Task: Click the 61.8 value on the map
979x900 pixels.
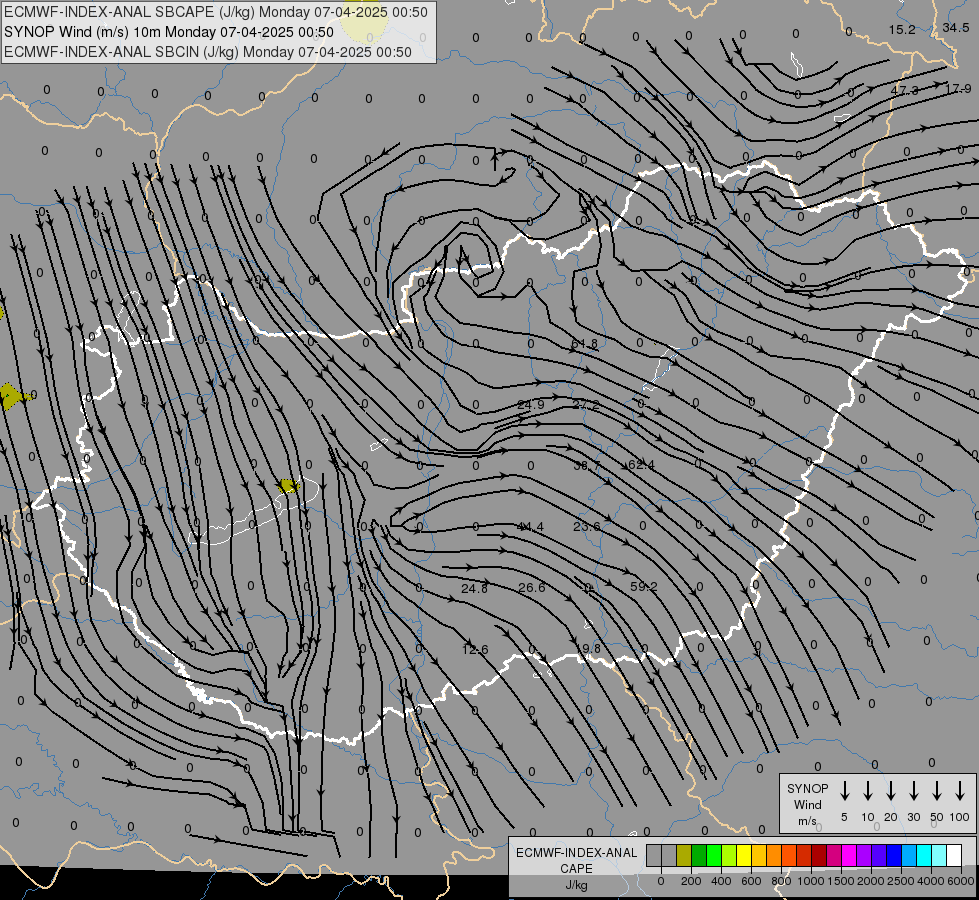Action: pos(584,344)
